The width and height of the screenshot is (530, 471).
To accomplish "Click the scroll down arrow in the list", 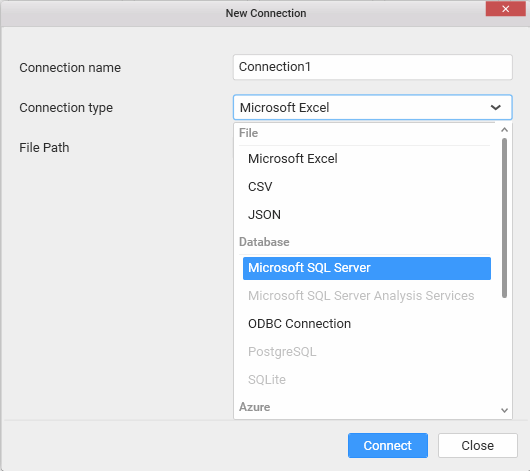I will (x=504, y=410).
